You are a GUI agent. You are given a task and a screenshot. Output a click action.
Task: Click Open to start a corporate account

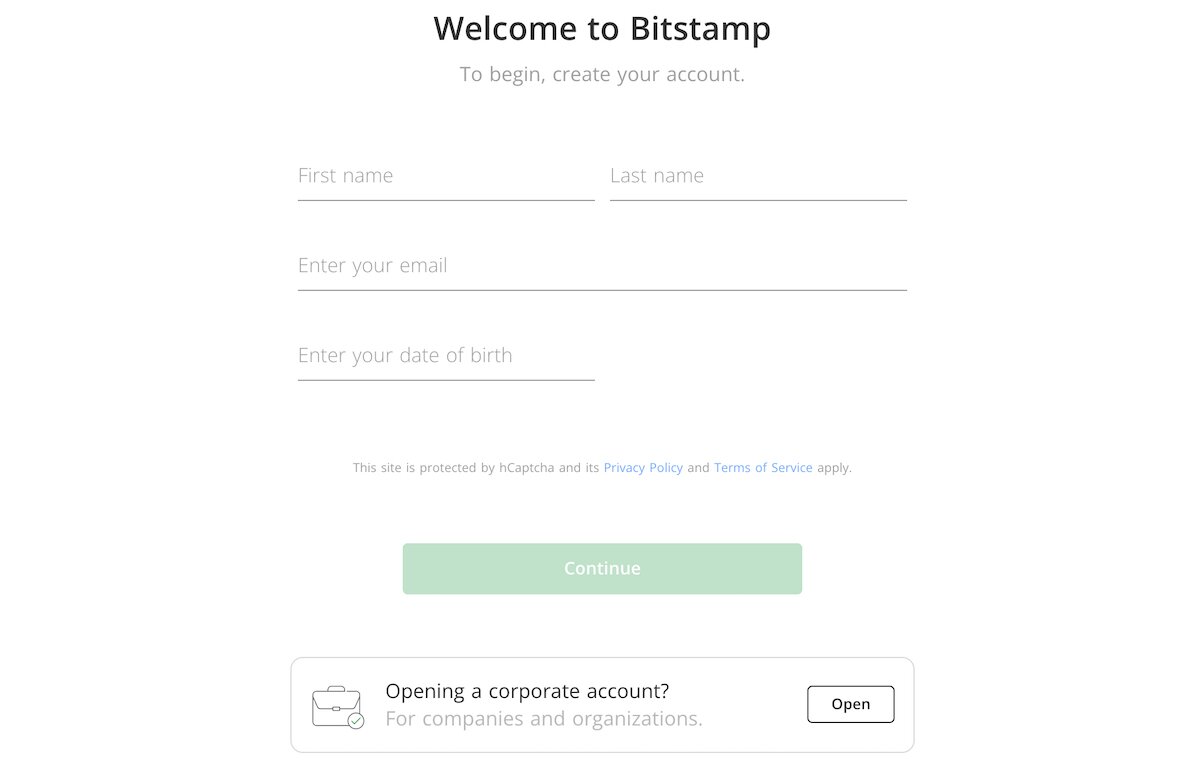(x=850, y=704)
